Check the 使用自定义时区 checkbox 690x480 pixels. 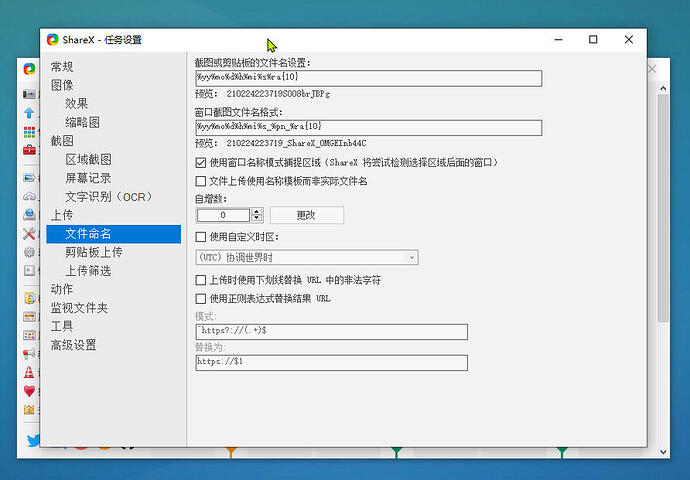coord(201,237)
